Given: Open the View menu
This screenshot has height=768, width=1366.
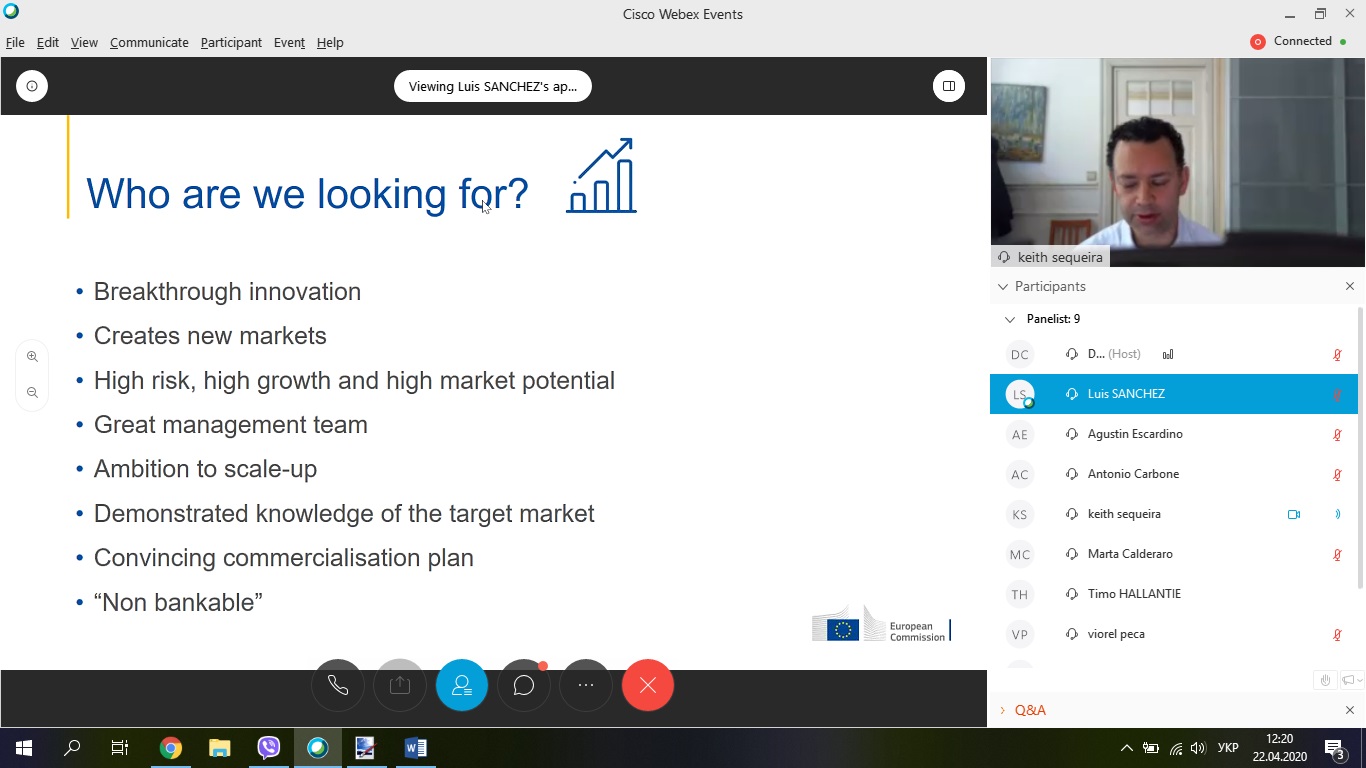Looking at the screenshot, I should (84, 42).
